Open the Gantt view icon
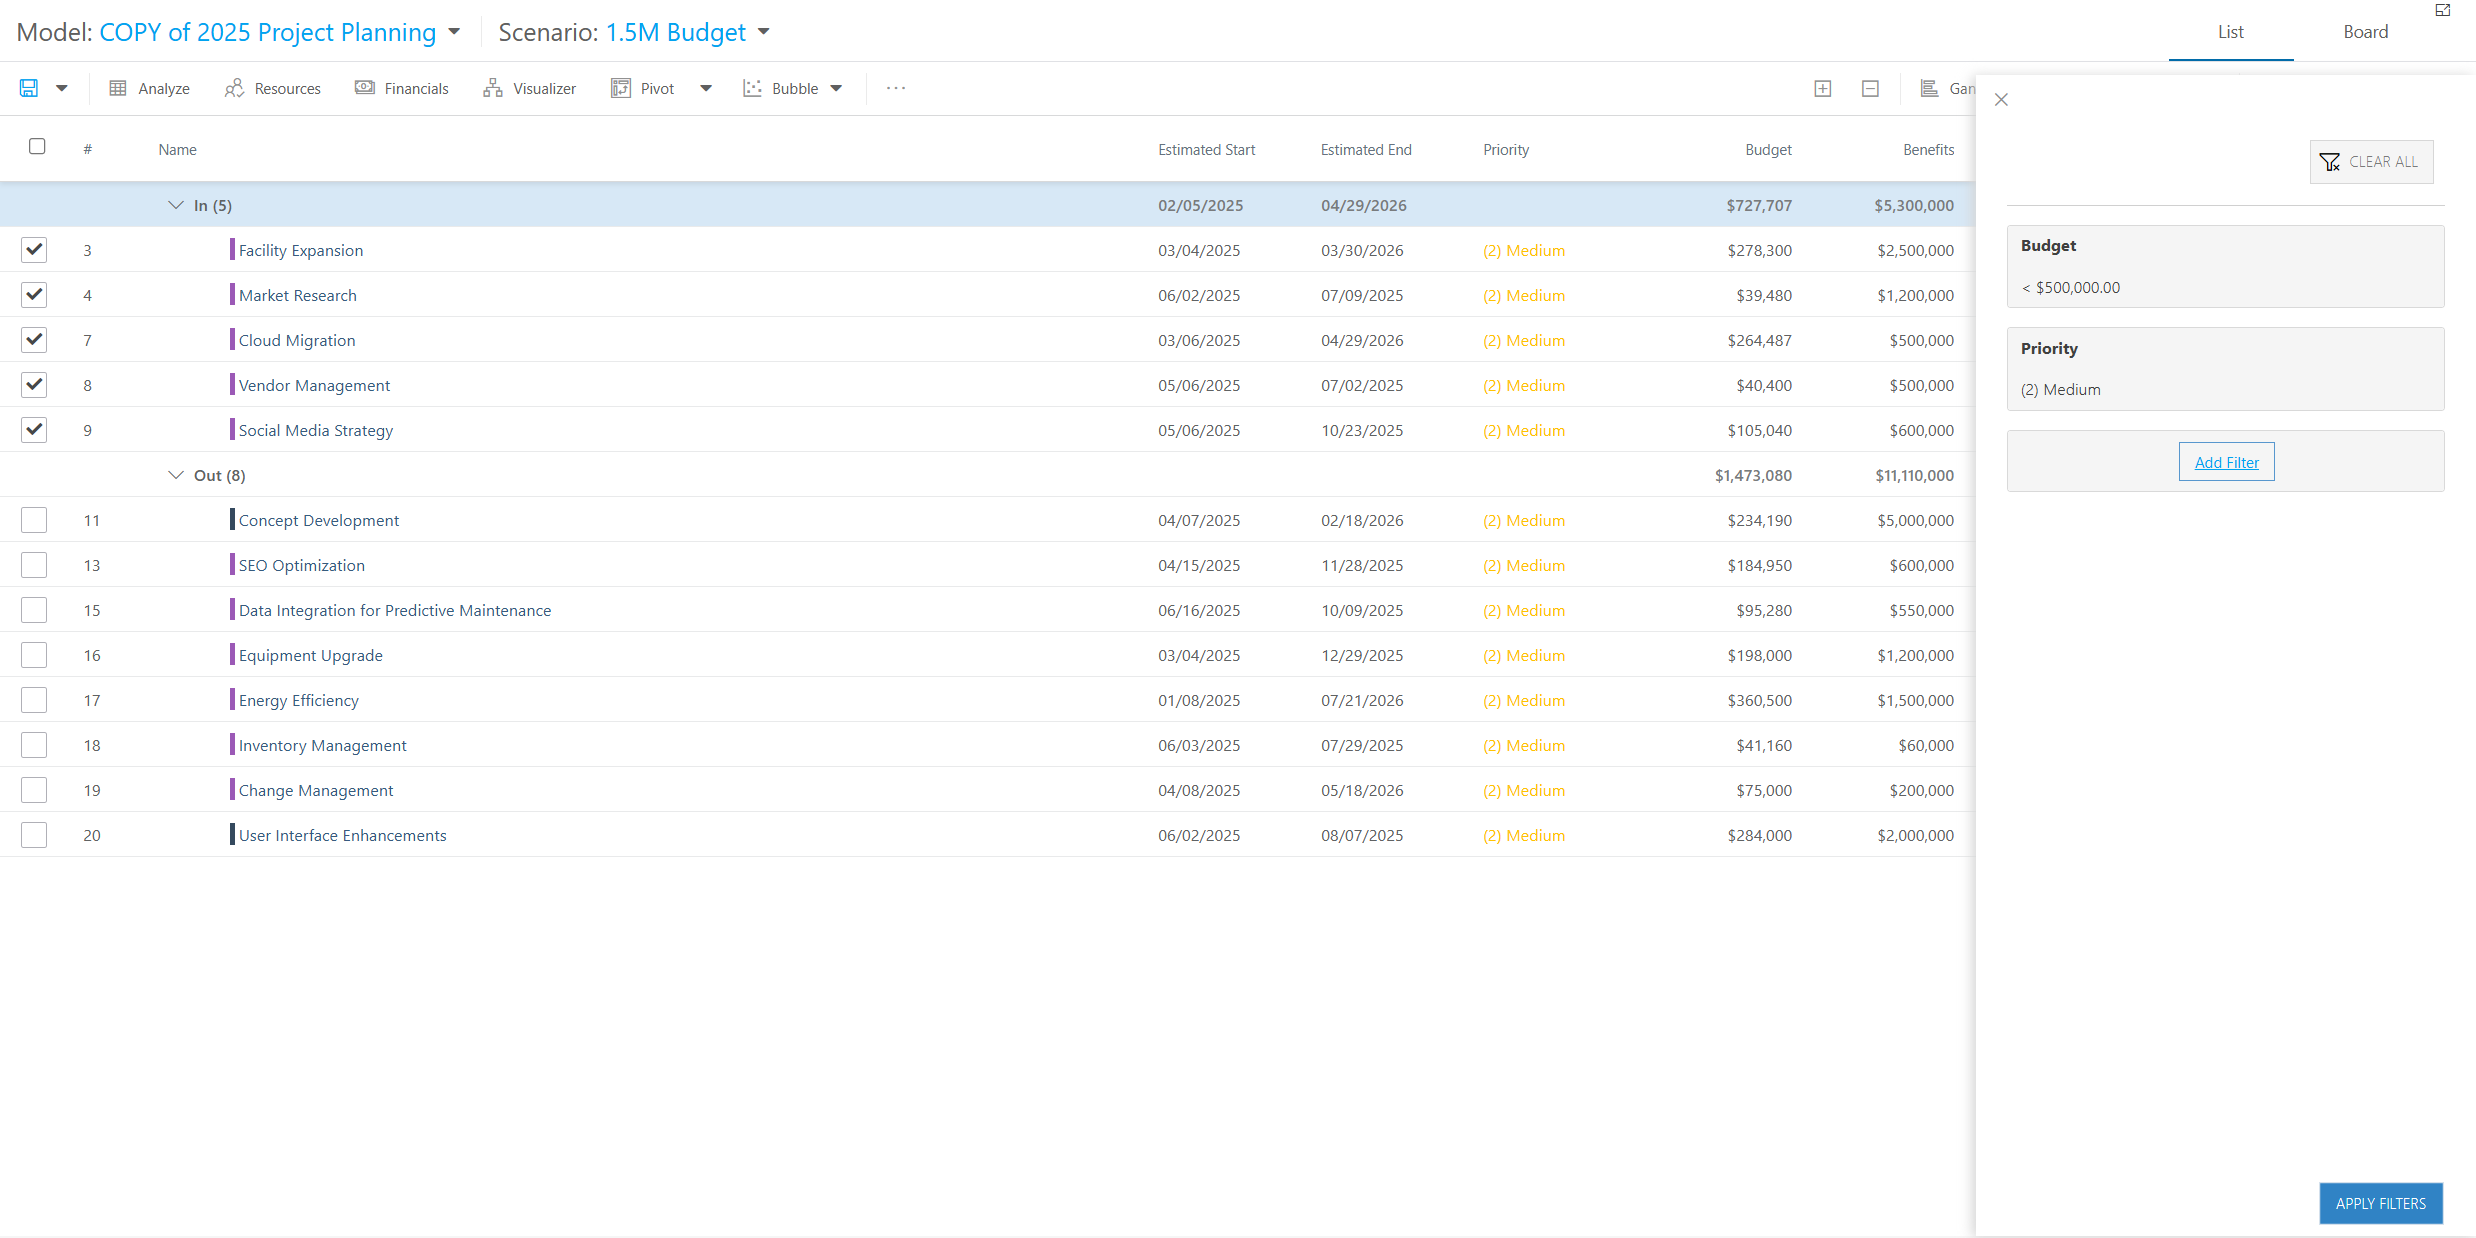 coord(1930,88)
